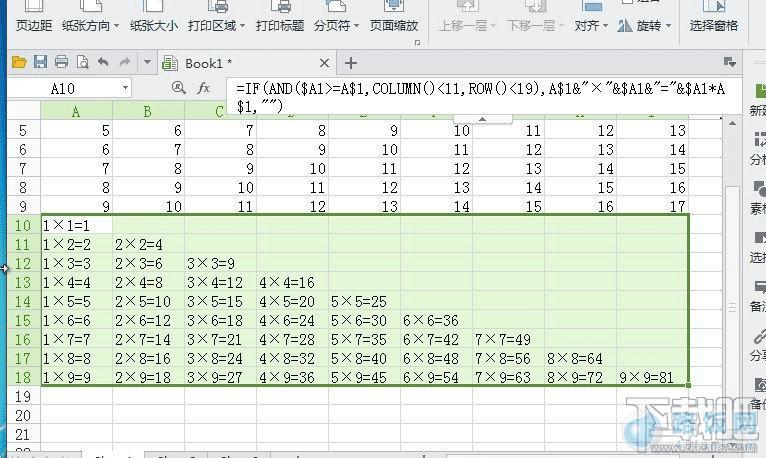766x458 pixels.
Task: Select cell containing 7×7=49
Action: 509,339
